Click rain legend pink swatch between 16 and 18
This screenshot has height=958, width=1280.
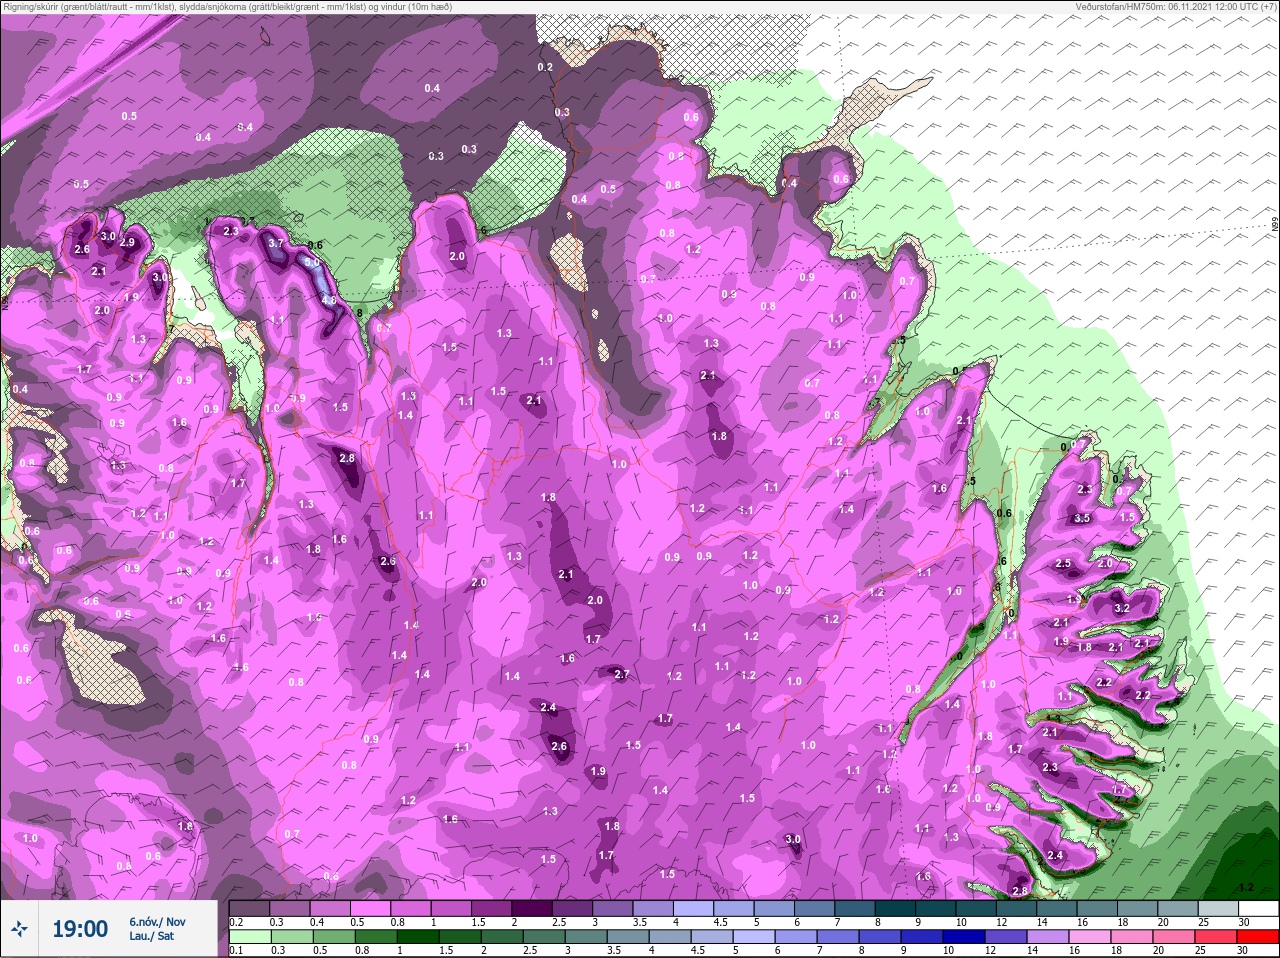tap(1090, 937)
